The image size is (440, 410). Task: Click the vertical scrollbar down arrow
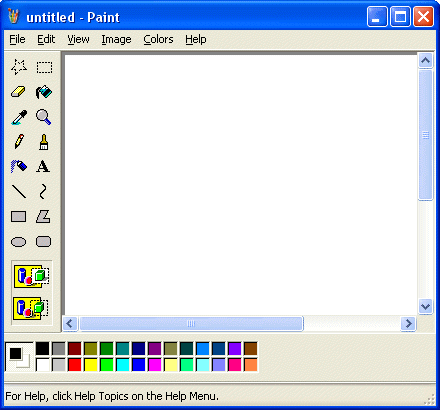426,306
